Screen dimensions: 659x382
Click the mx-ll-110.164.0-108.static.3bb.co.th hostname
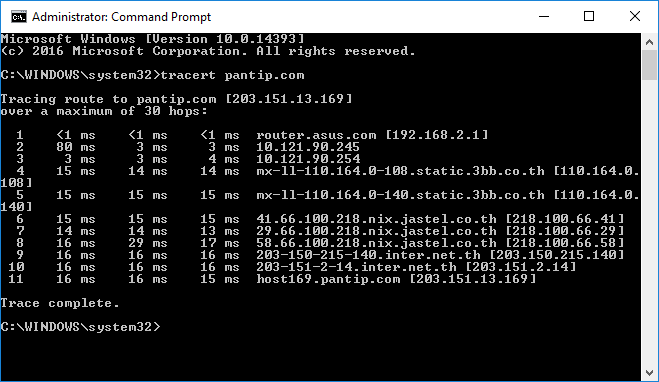400,171
